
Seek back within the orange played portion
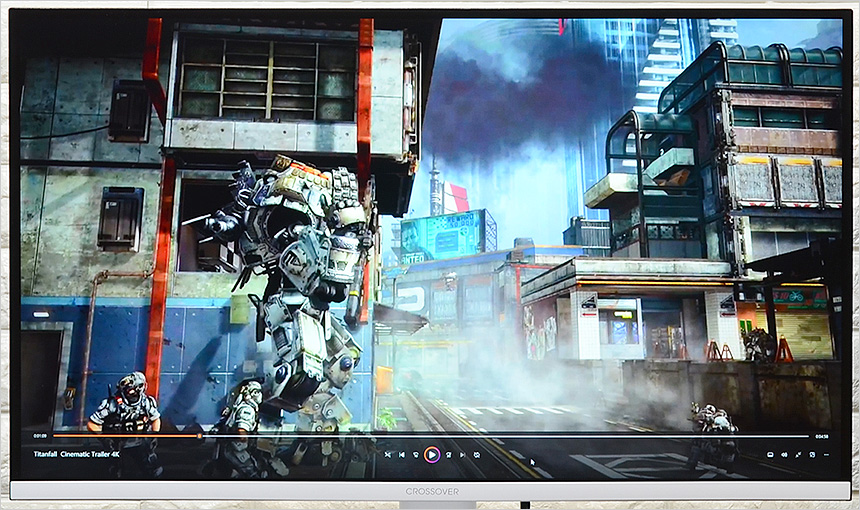(x=120, y=436)
